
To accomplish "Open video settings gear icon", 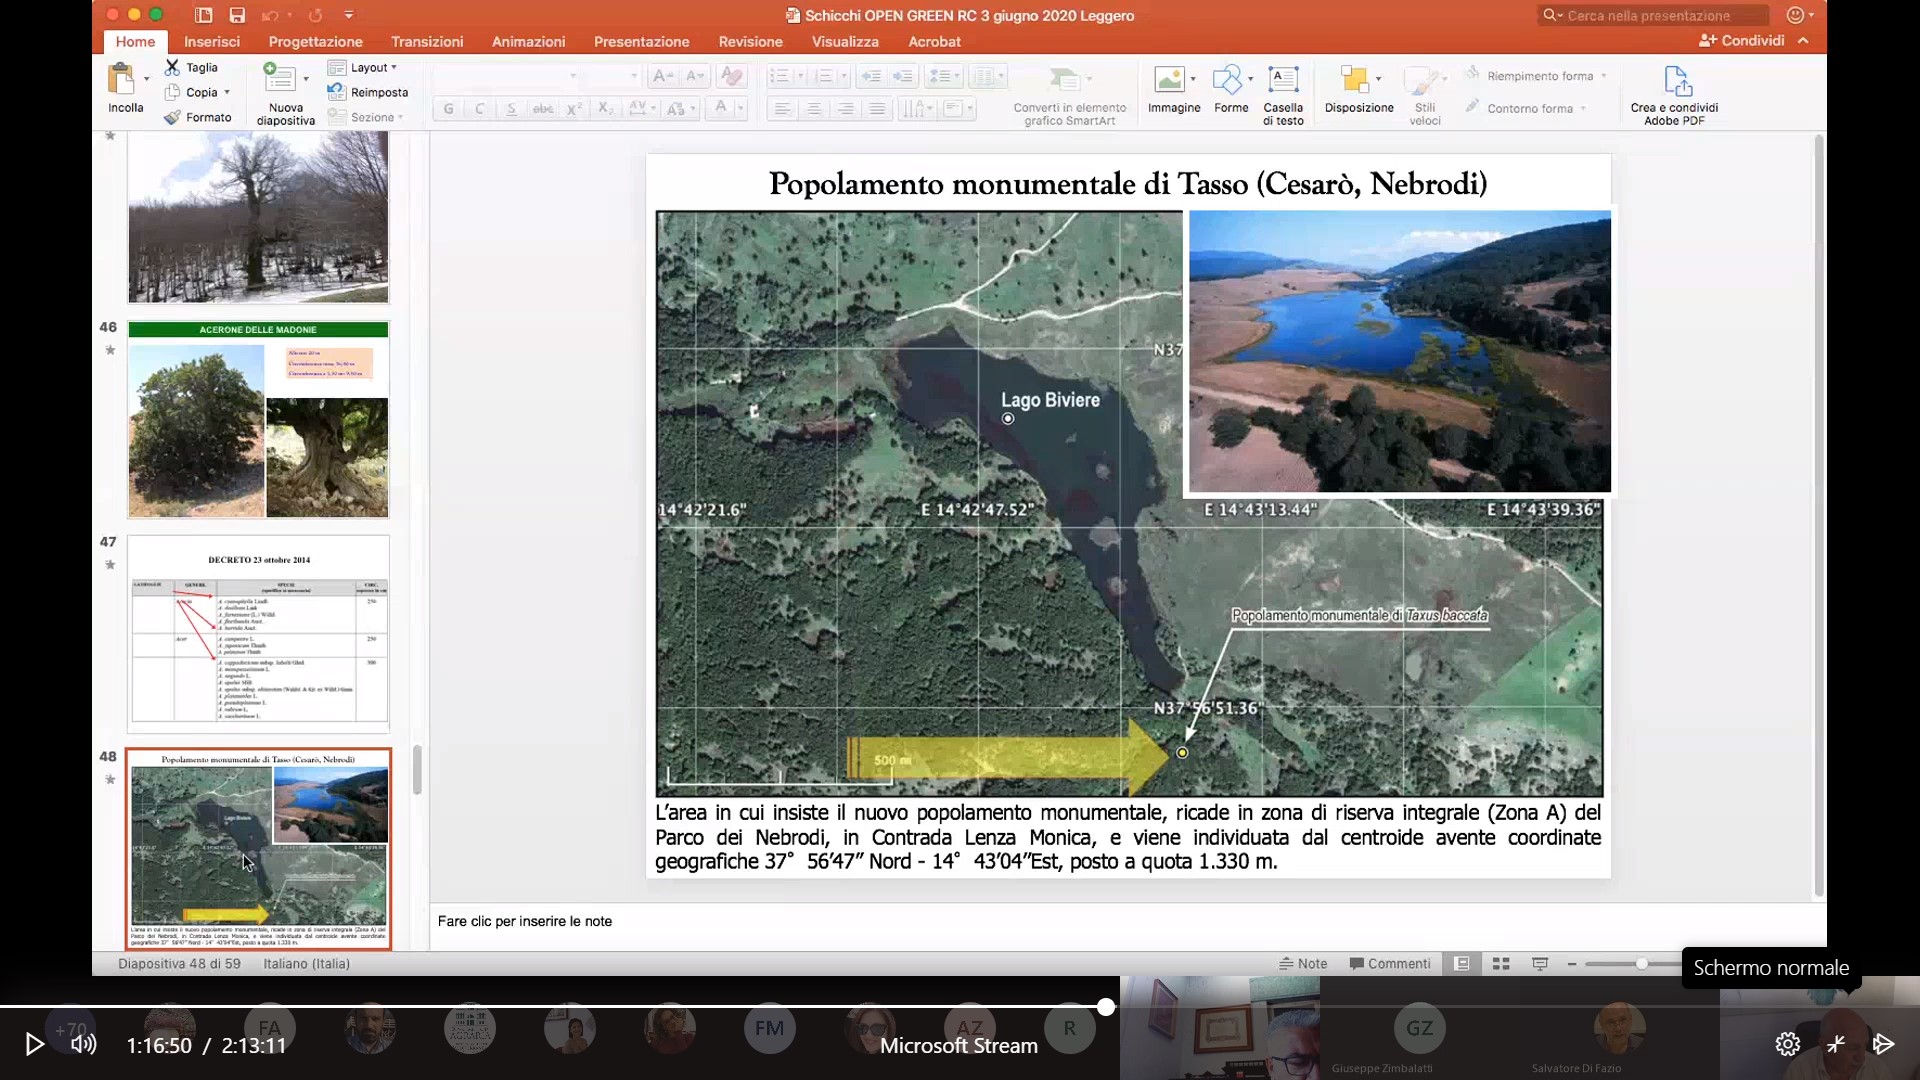I will pyautogui.click(x=1787, y=1044).
